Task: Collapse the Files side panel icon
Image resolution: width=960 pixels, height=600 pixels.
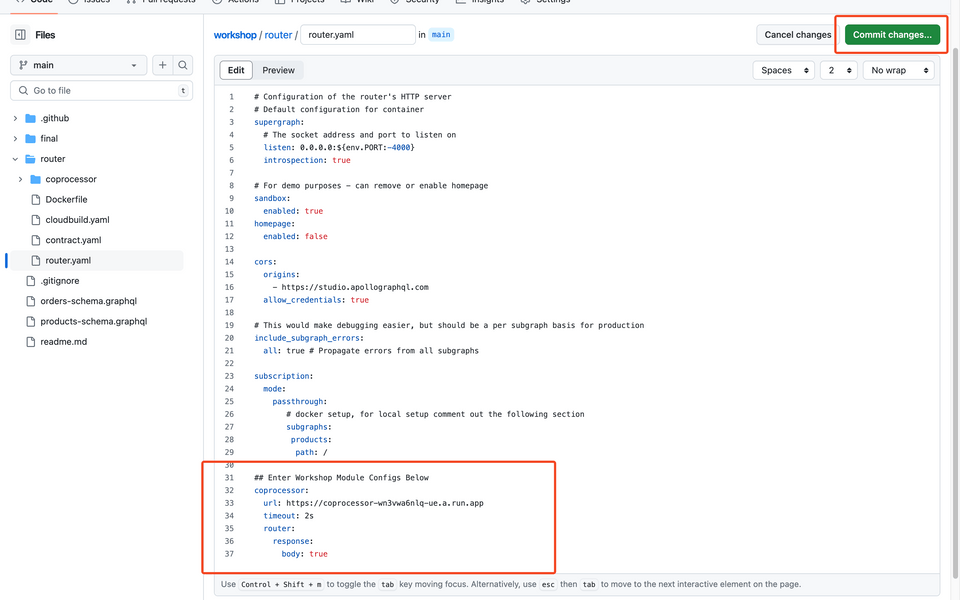Action: click(20, 35)
